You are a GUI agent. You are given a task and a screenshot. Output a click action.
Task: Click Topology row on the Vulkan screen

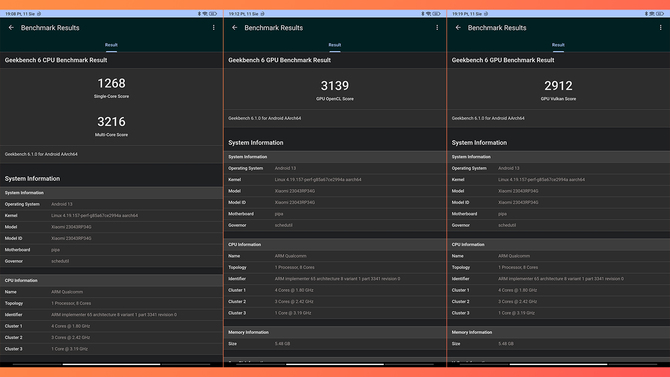point(558,267)
